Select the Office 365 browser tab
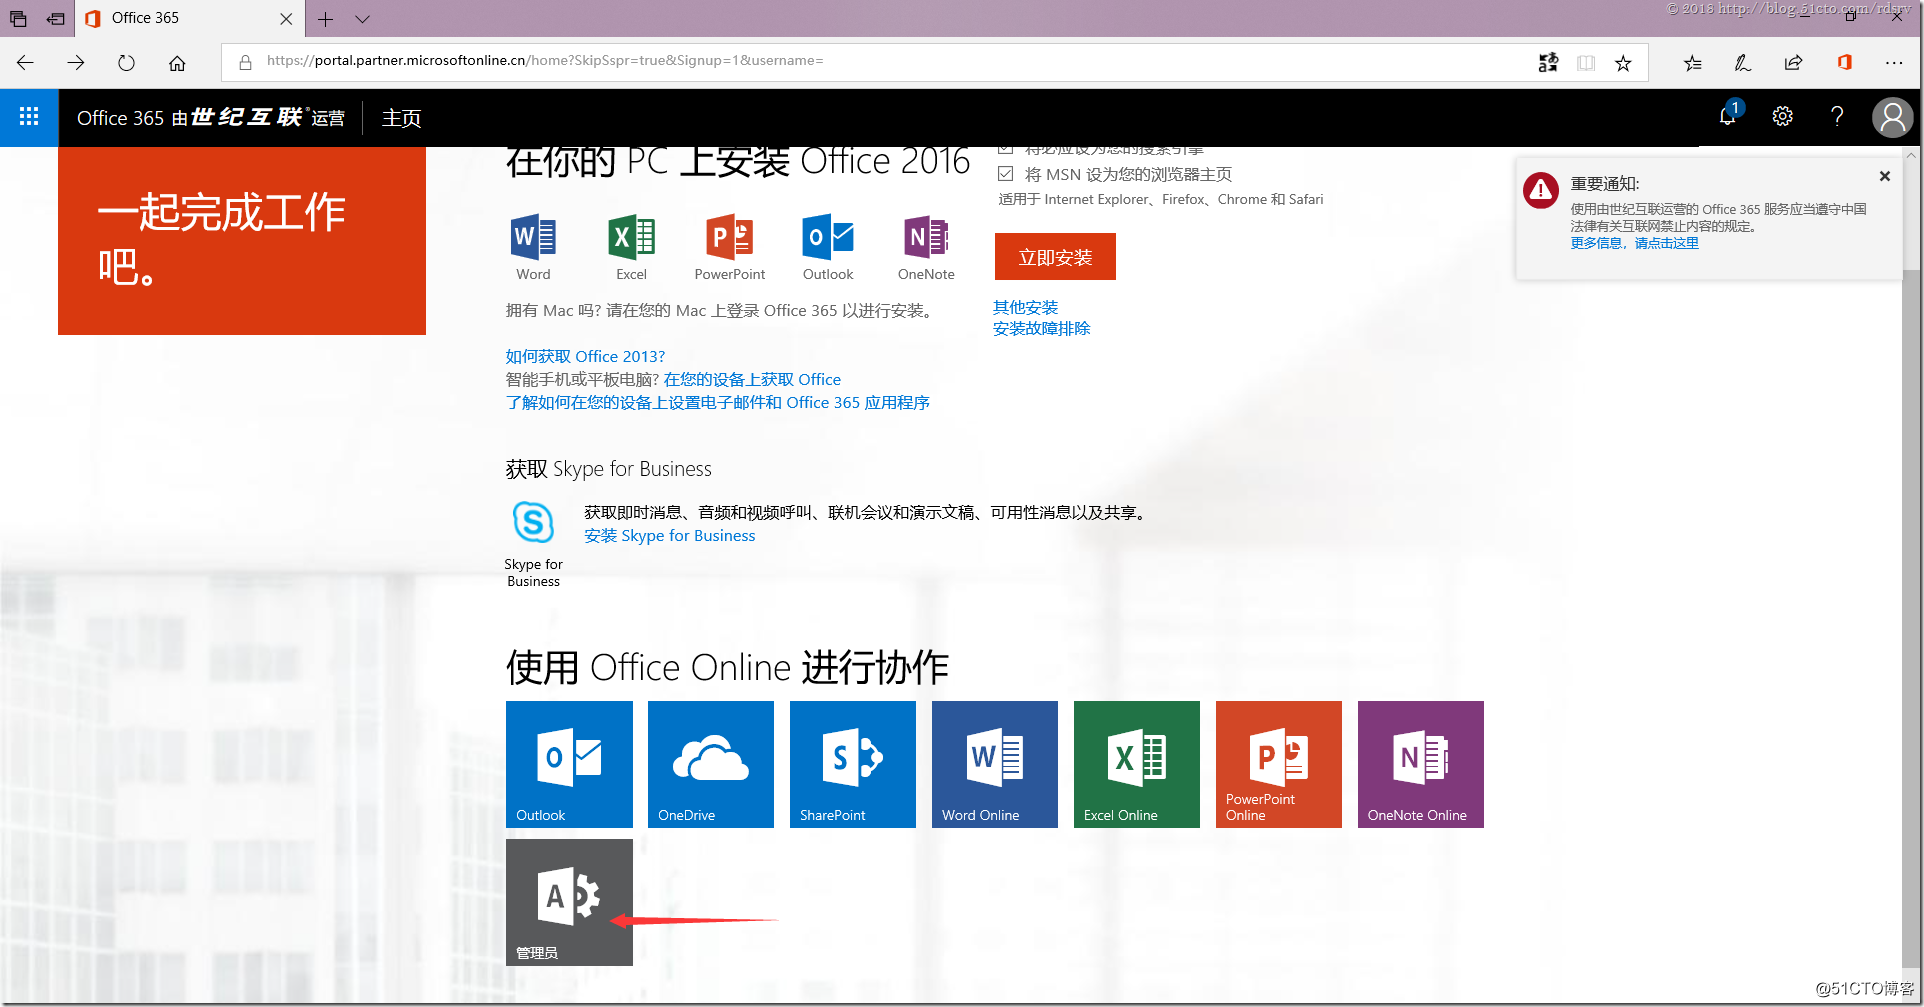 (189, 19)
